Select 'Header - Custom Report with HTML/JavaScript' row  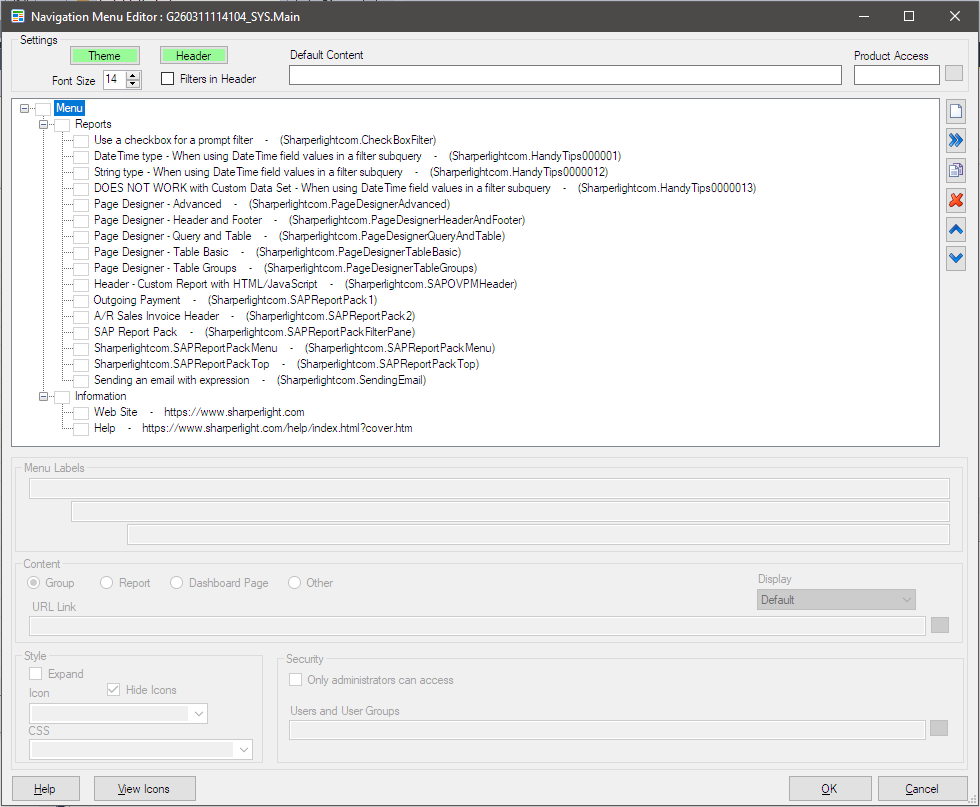306,284
